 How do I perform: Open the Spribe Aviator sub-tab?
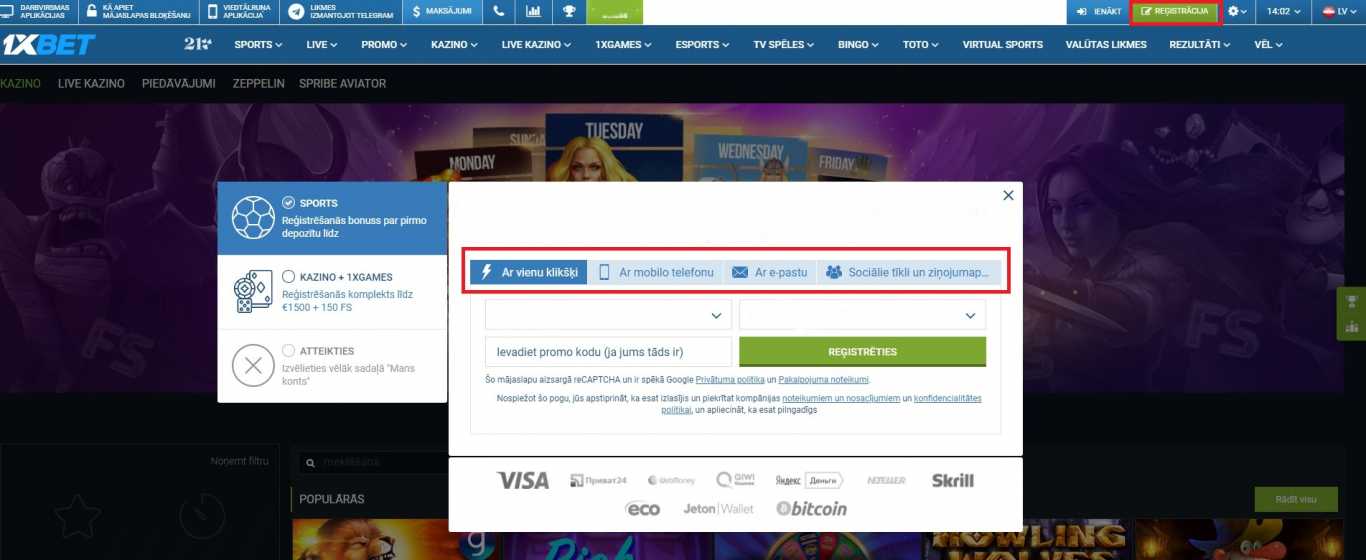[x=342, y=84]
